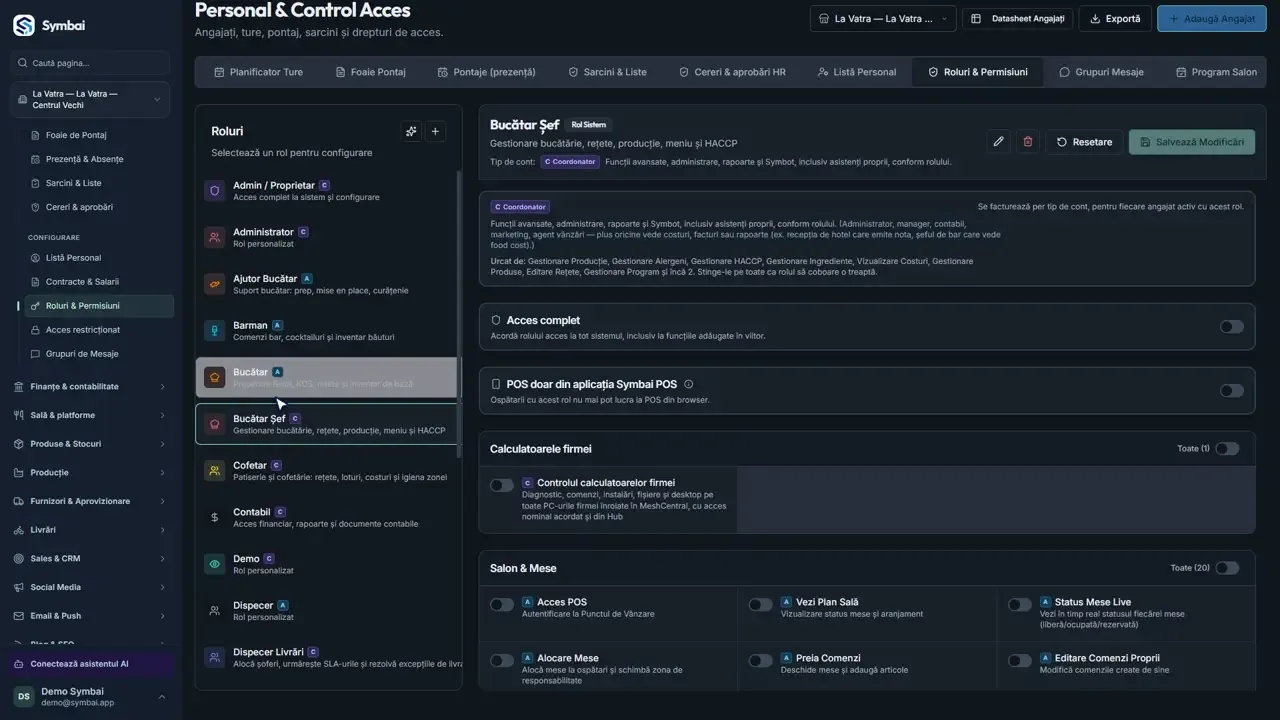The image size is (1280, 720).
Task: Delete role using the red trash icon
Action: click(x=1028, y=142)
